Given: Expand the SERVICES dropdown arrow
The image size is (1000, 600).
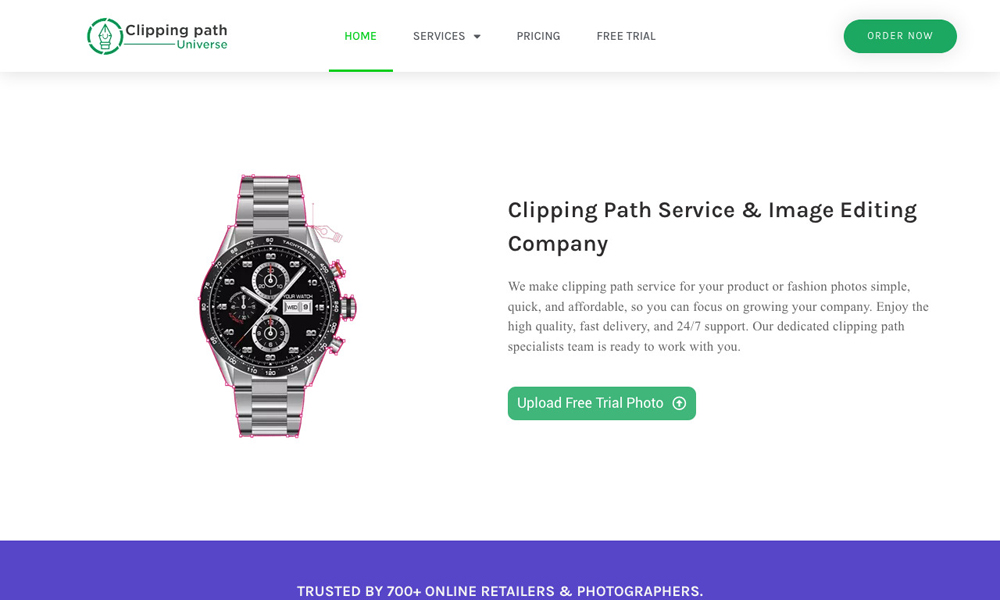Looking at the screenshot, I should coord(477,37).
